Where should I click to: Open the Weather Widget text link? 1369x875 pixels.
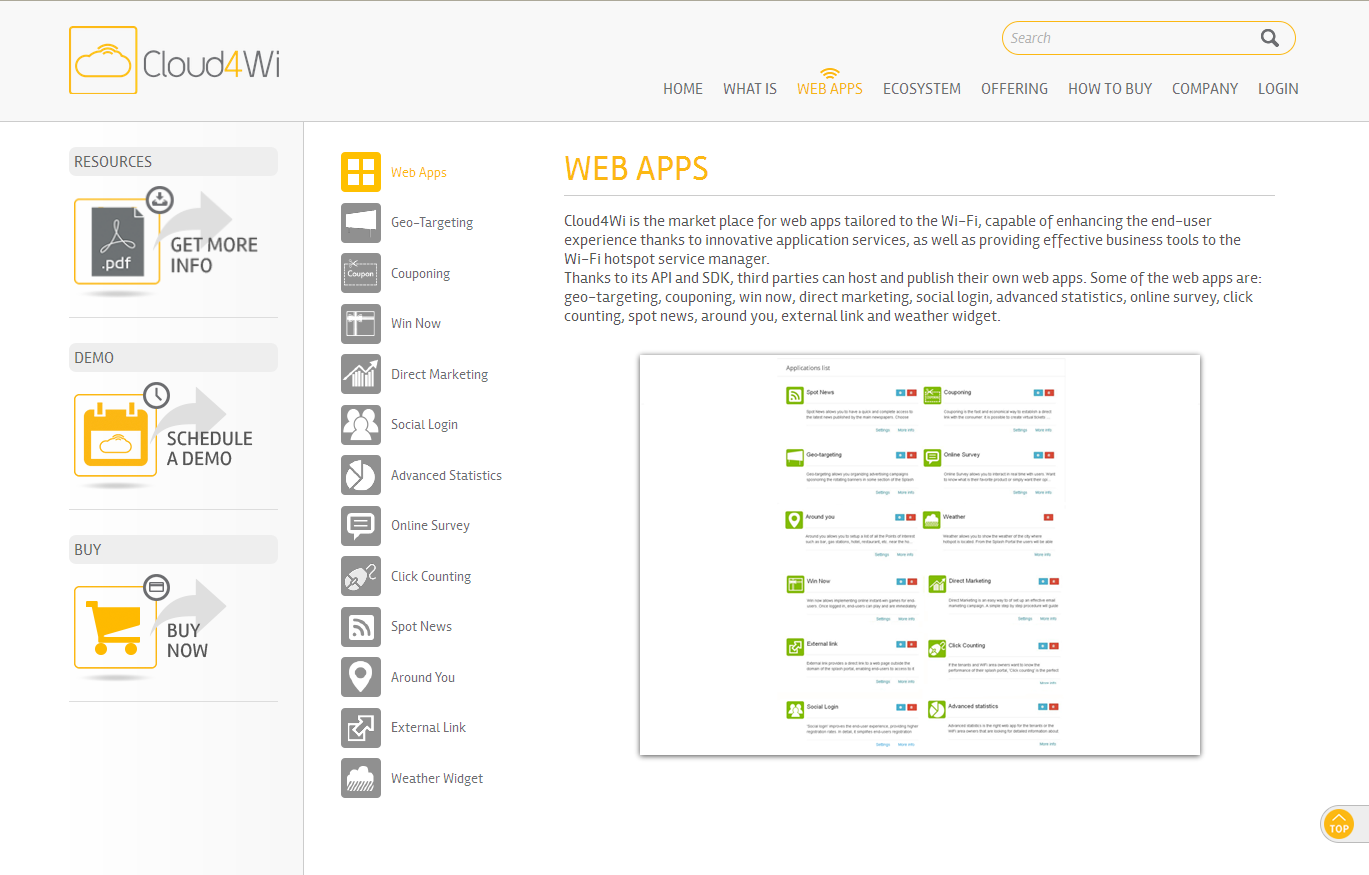click(x=437, y=778)
